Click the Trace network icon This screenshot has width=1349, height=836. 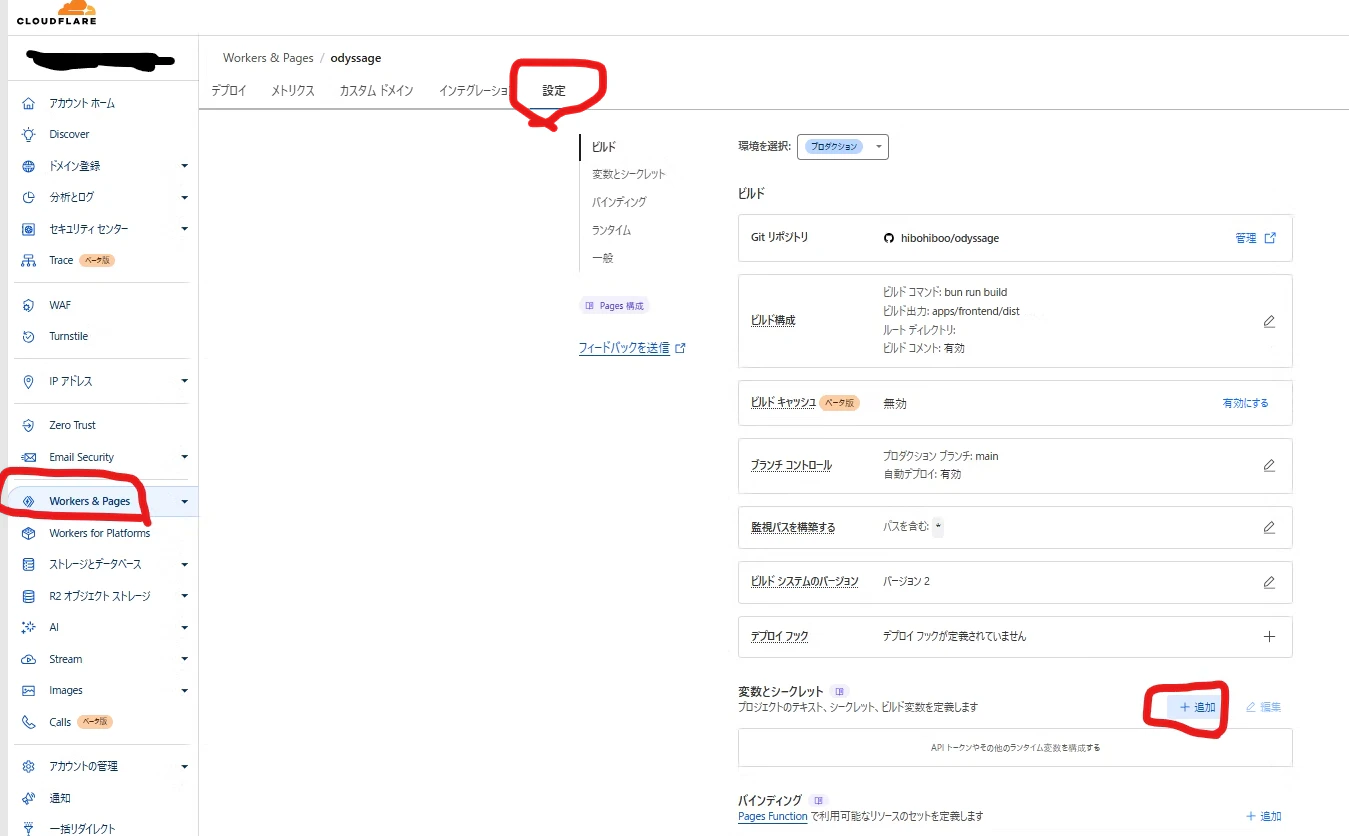pyautogui.click(x=28, y=260)
